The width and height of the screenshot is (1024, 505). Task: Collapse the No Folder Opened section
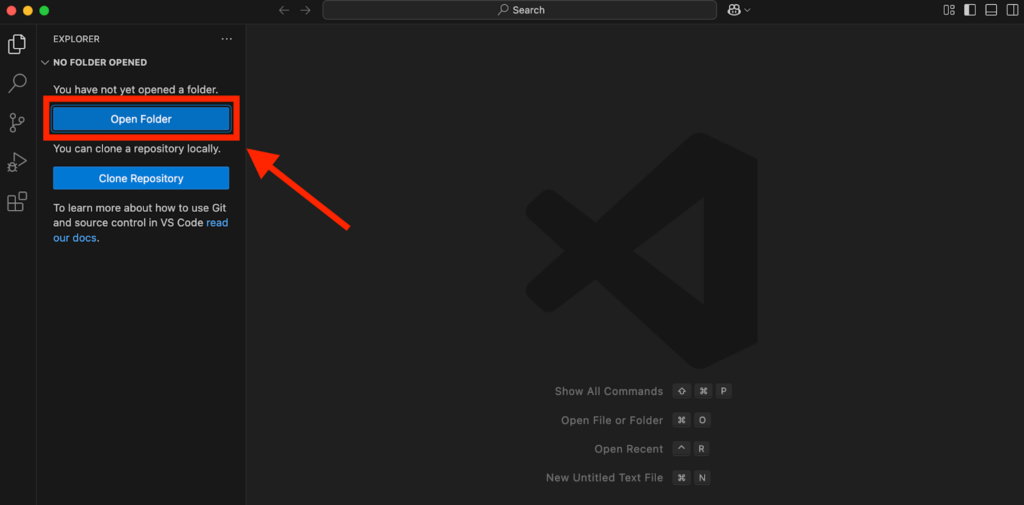(45, 62)
